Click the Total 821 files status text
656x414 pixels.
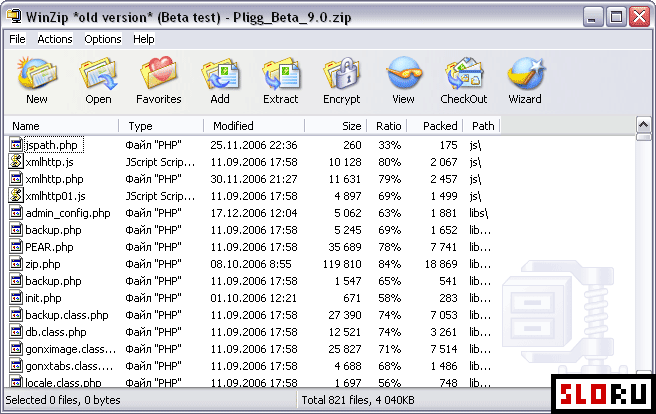(x=358, y=400)
